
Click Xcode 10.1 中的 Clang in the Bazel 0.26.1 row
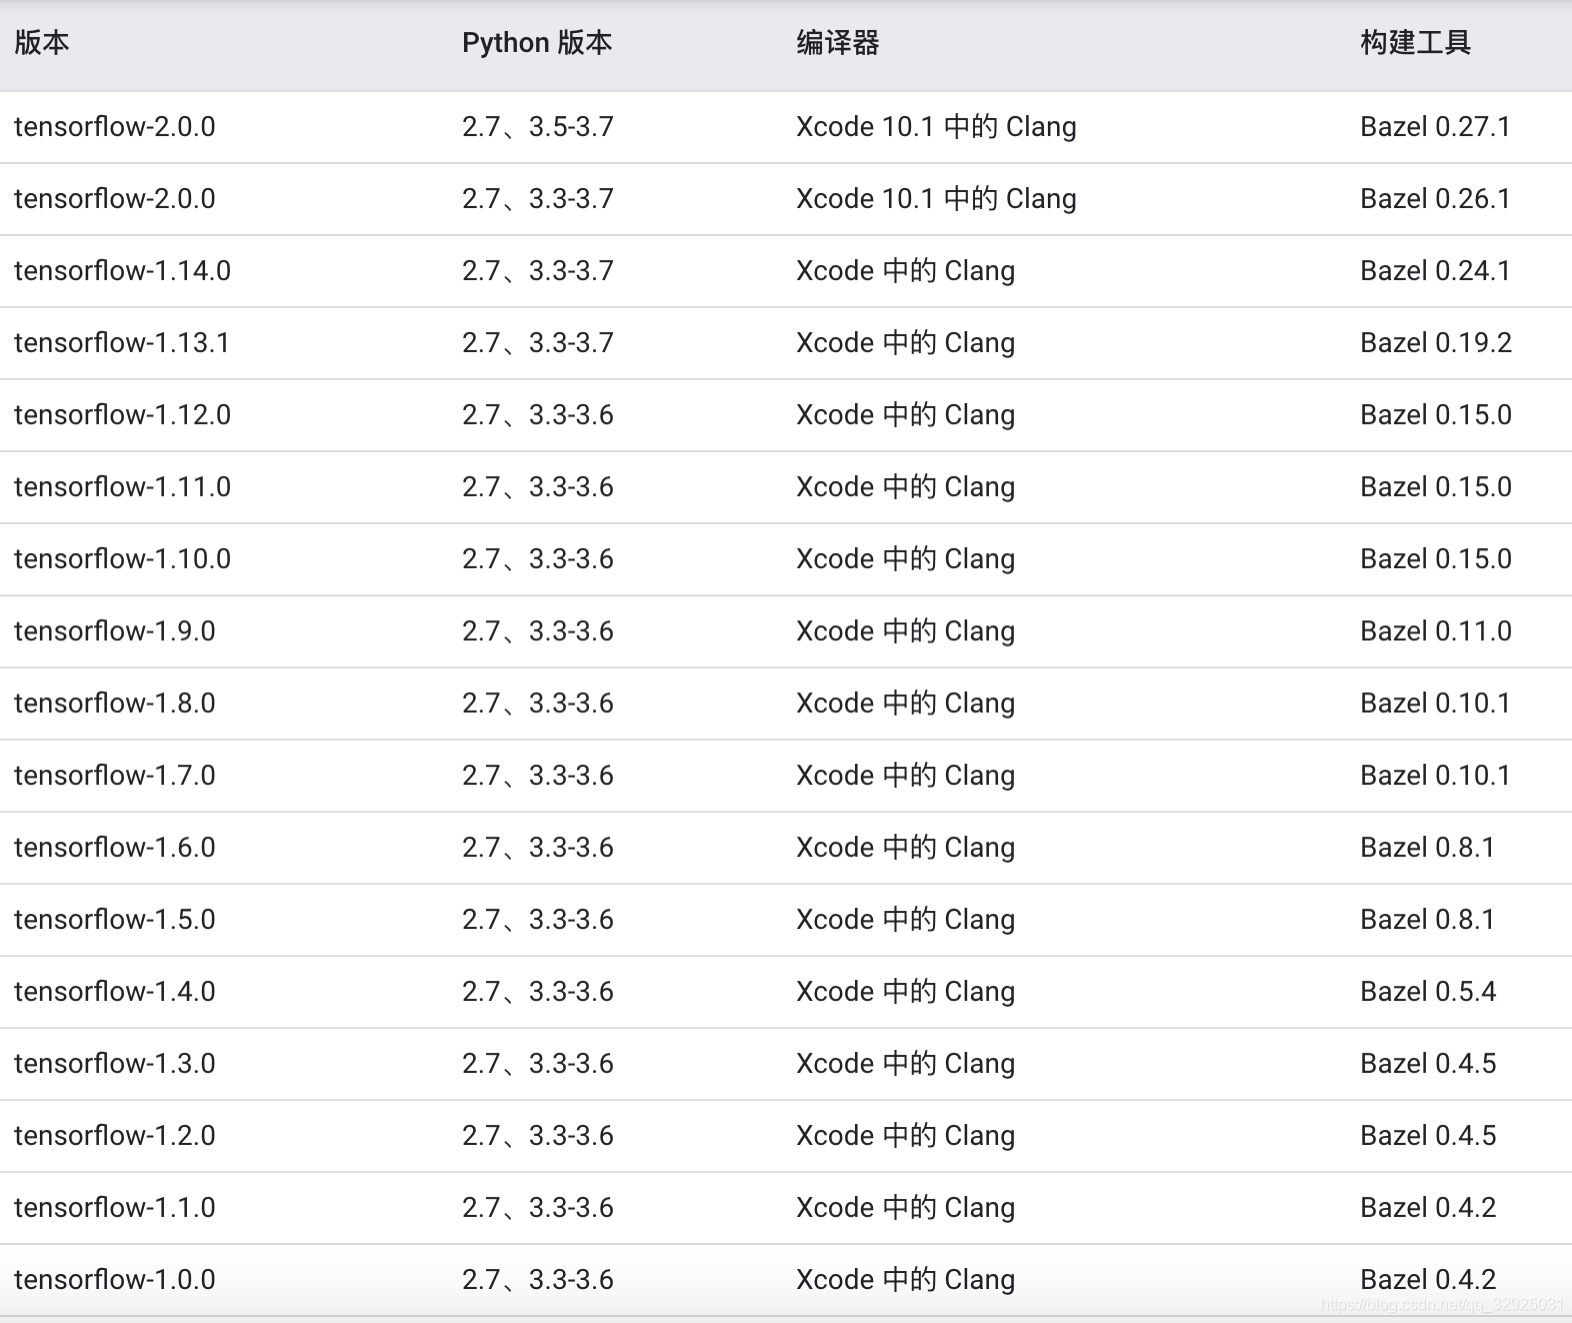point(936,199)
